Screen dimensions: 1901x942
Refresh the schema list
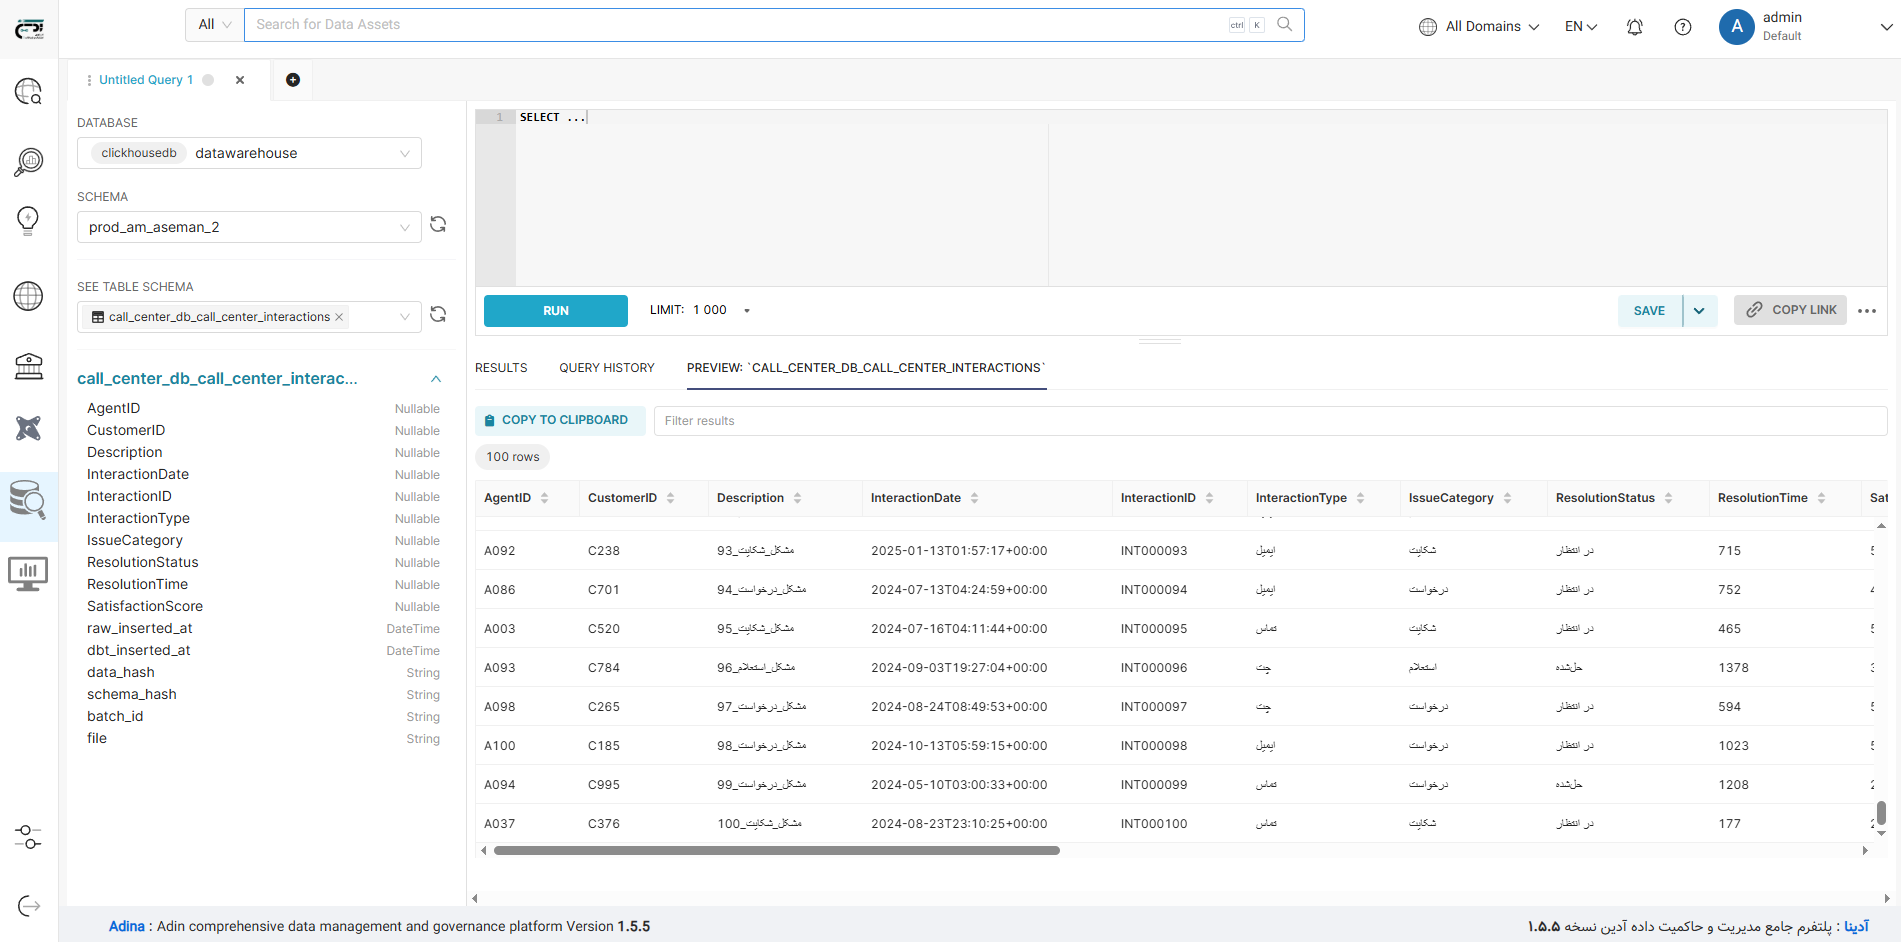pyautogui.click(x=438, y=225)
